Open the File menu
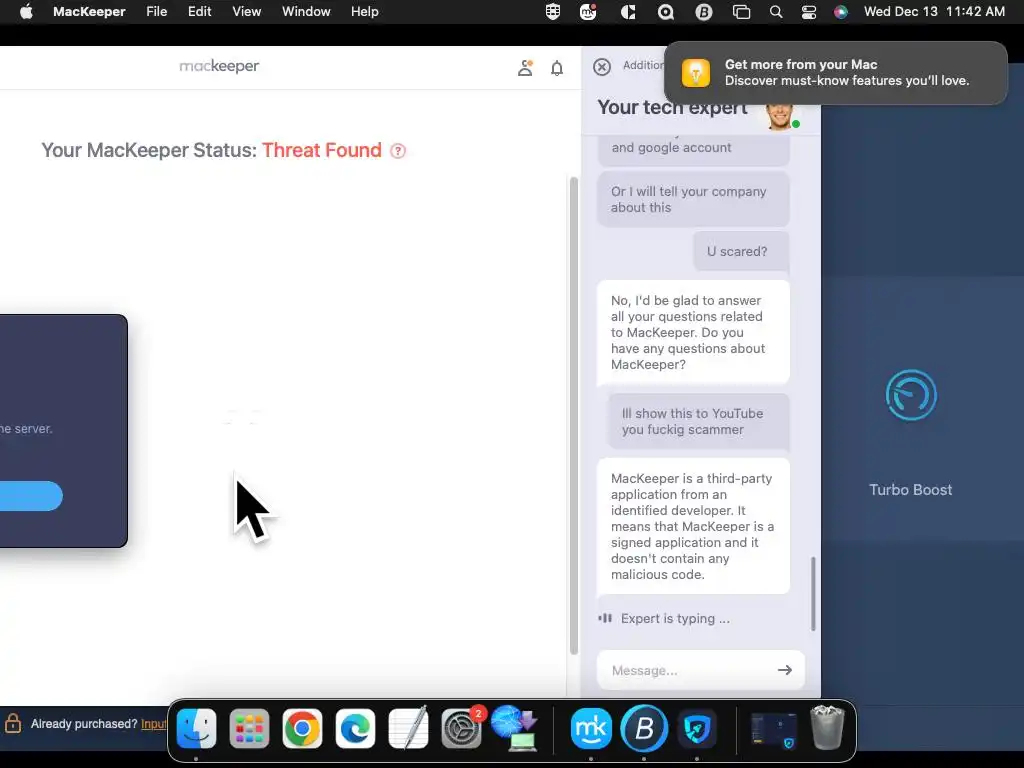Image resolution: width=1024 pixels, height=768 pixels. pyautogui.click(x=157, y=12)
